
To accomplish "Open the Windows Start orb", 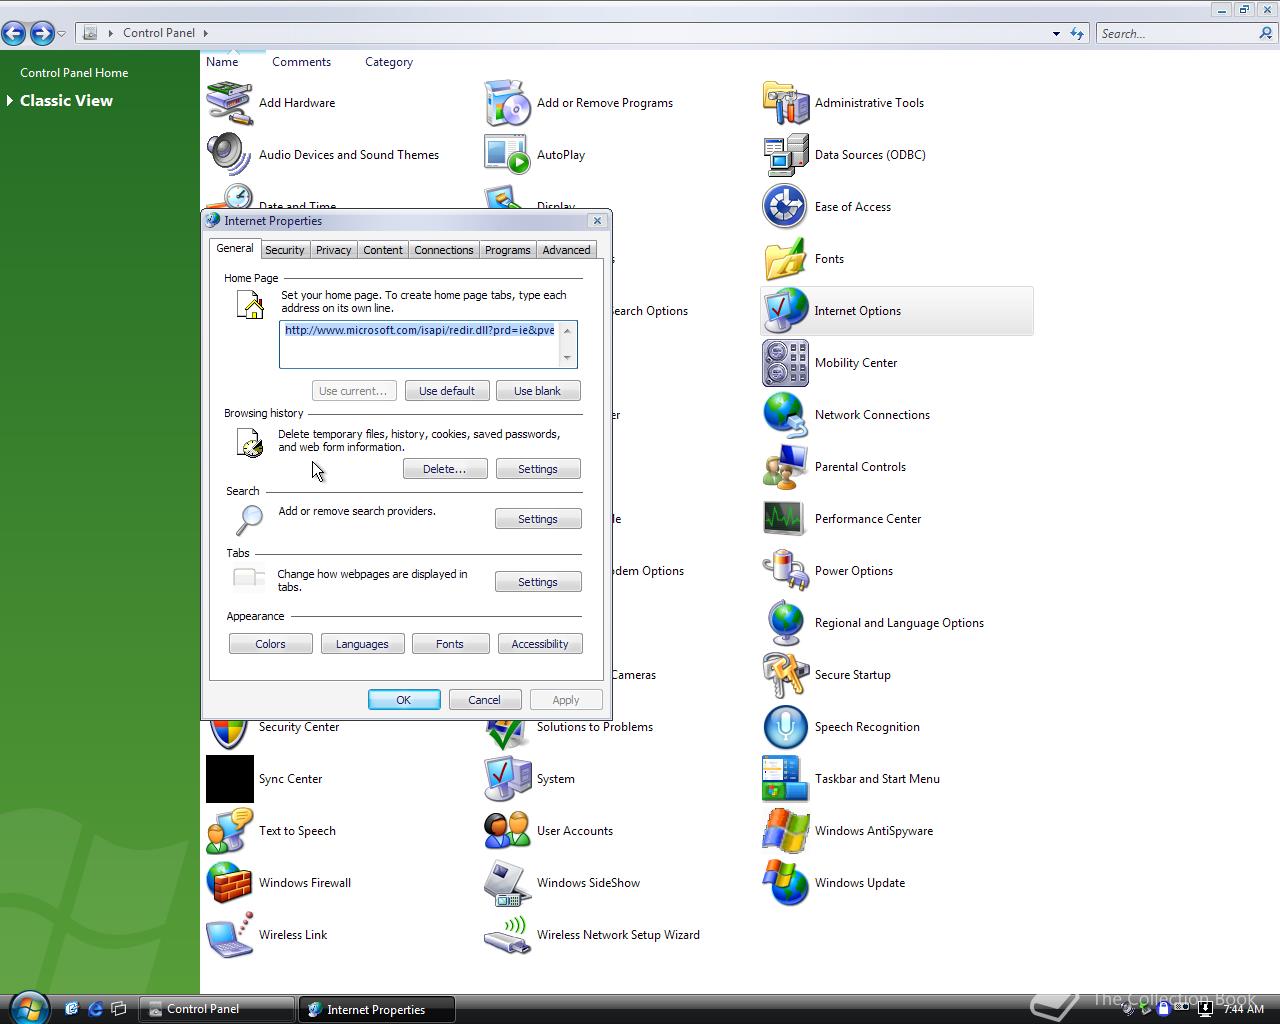I will coord(29,1007).
